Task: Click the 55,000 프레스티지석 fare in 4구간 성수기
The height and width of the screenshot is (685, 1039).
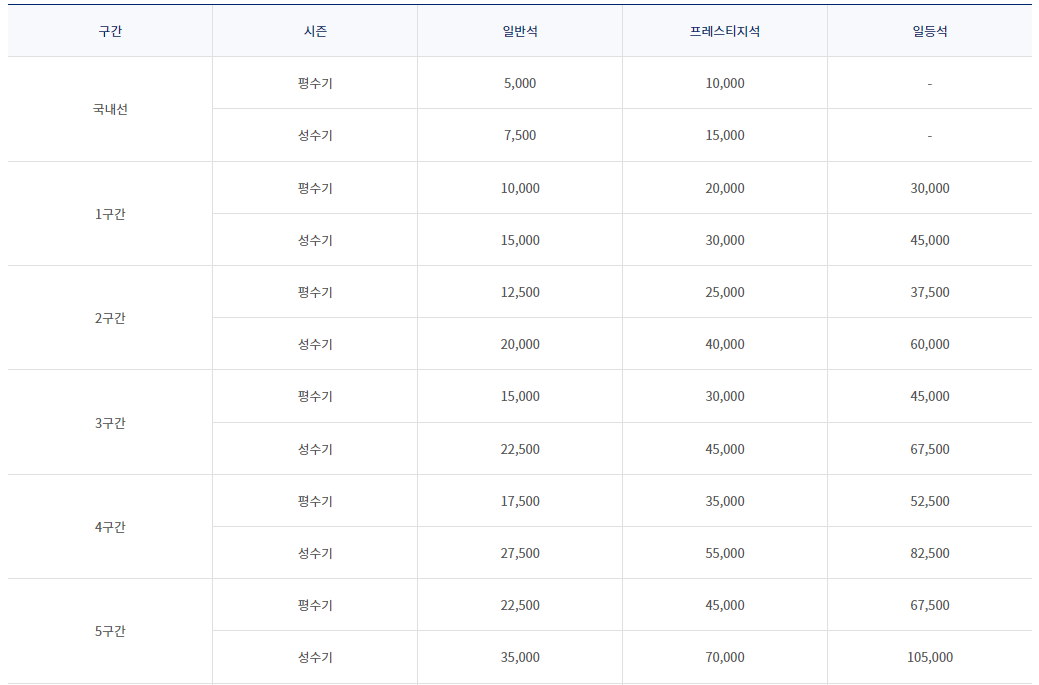Action: tap(724, 552)
